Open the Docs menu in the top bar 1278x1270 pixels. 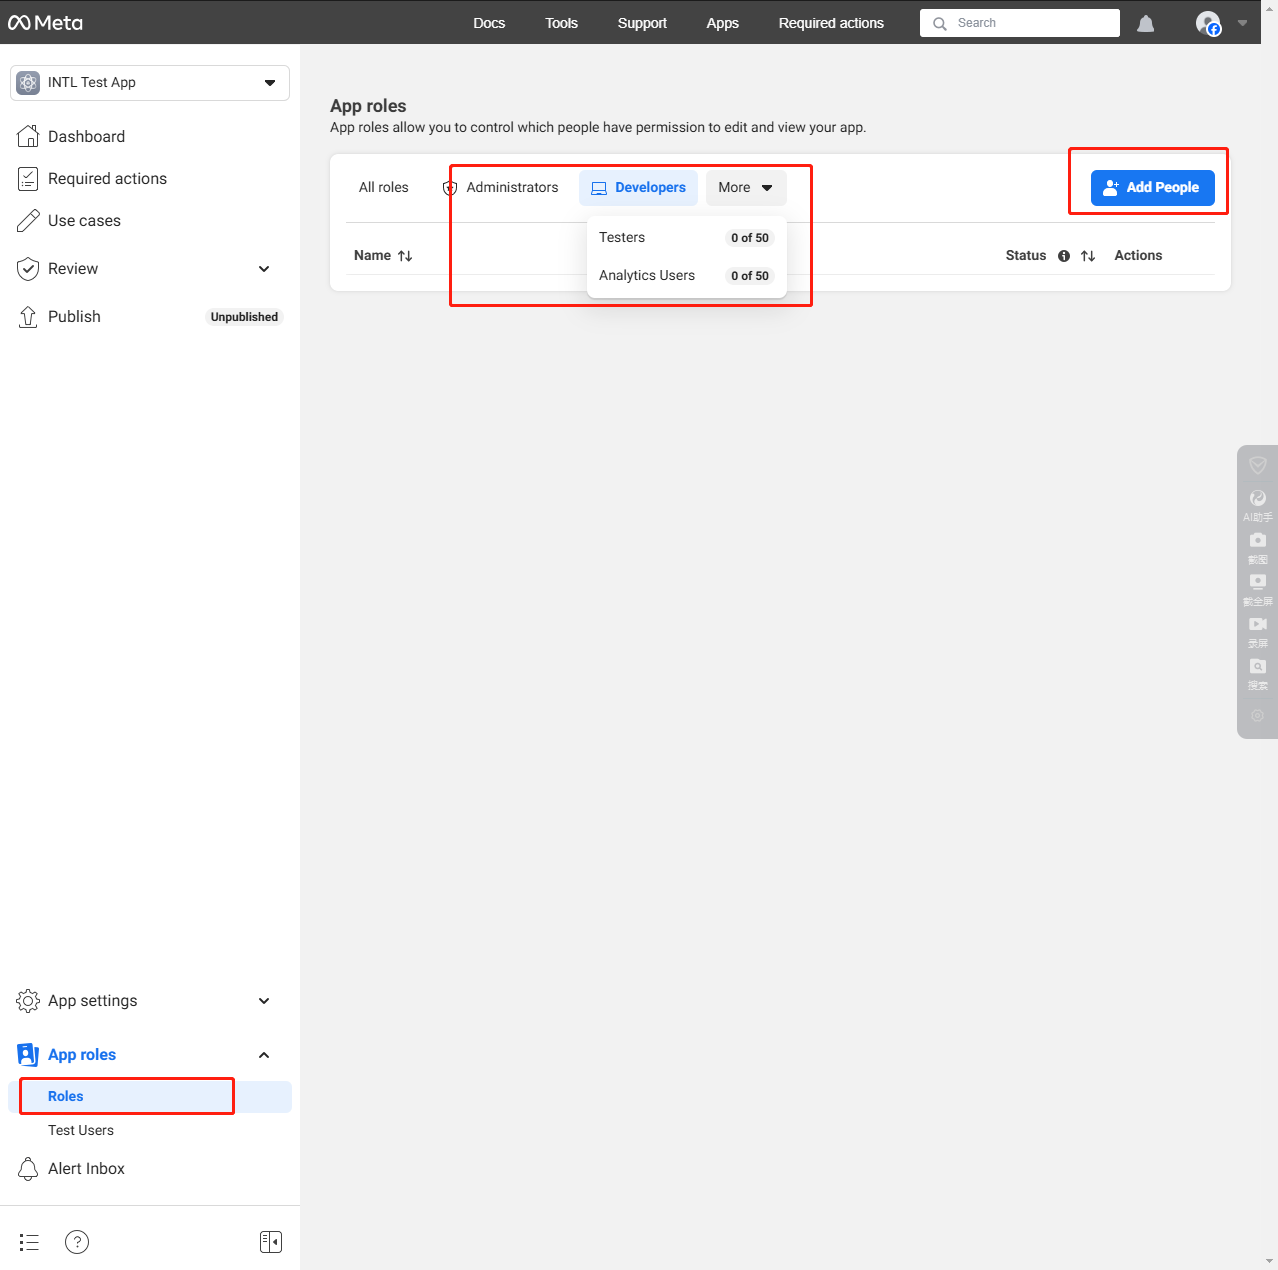tap(489, 23)
